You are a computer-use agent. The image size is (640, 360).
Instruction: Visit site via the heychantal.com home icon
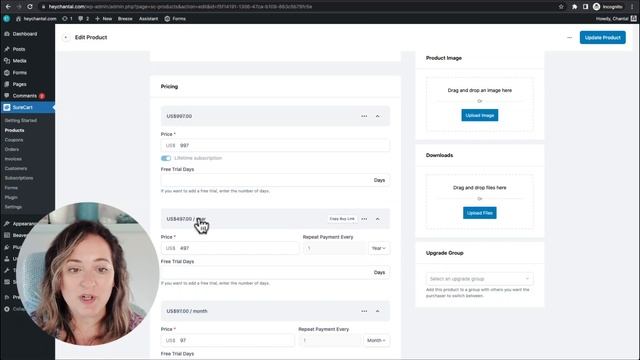click(36, 19)
